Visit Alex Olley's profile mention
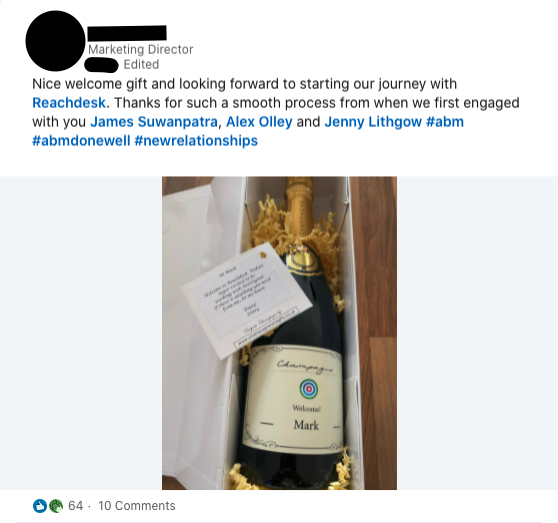558x523 pixels. 259,122
